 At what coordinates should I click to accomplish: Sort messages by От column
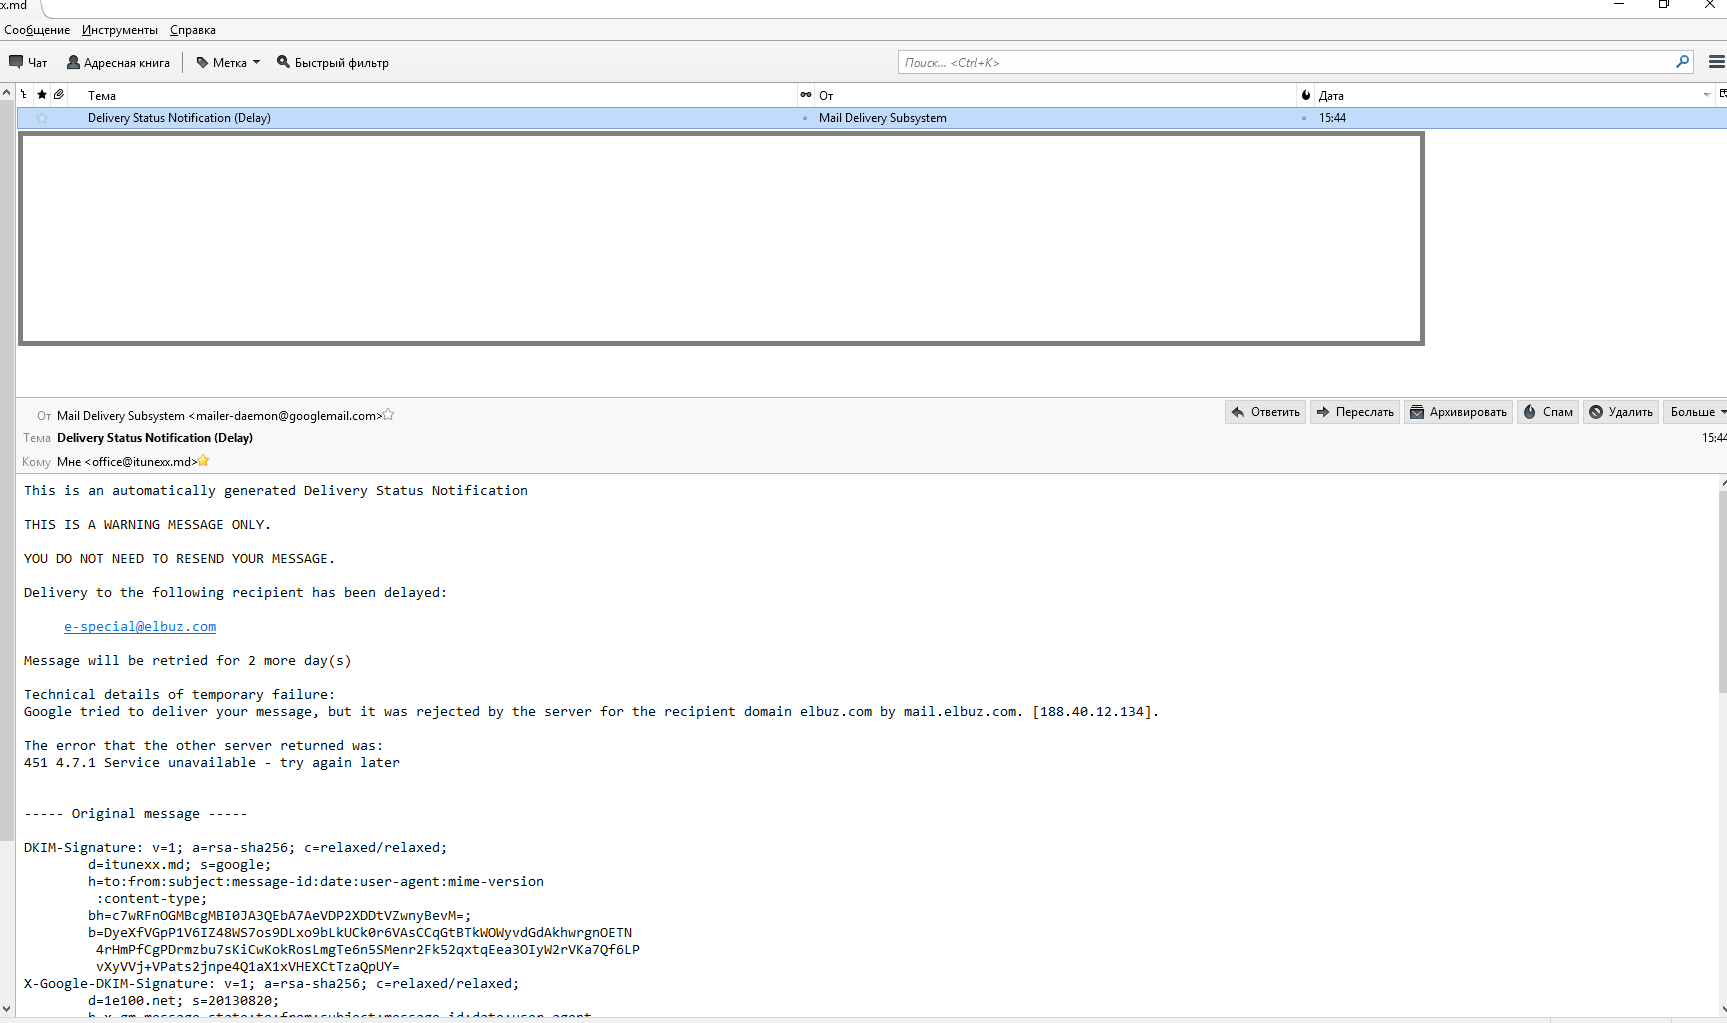[1055, 95]
